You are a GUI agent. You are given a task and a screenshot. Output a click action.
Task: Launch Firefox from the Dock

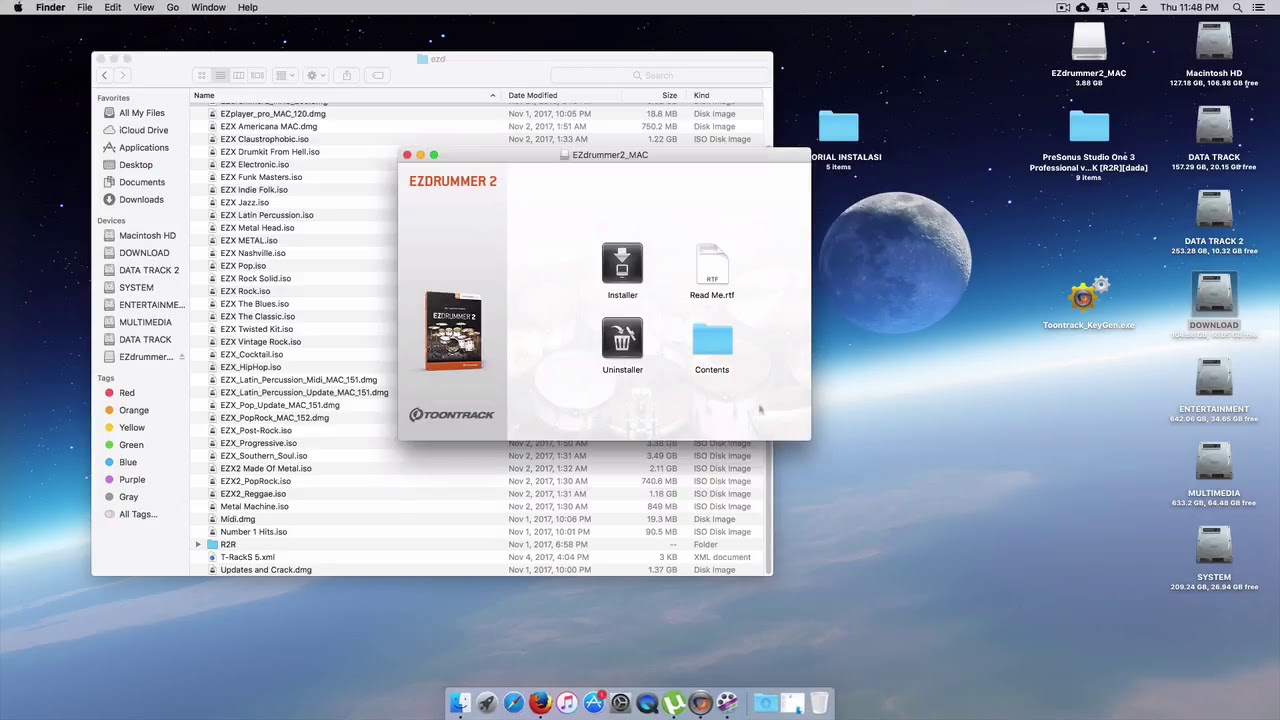coord(540,703)
